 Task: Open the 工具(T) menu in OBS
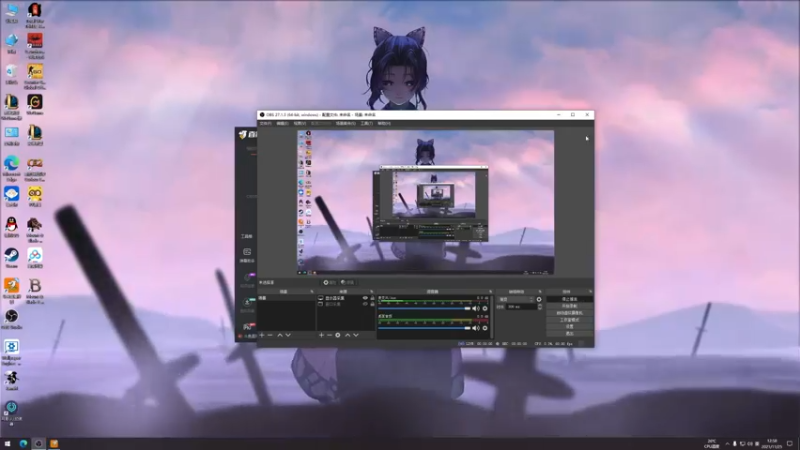pyautogui.click(x=366, y=123)
